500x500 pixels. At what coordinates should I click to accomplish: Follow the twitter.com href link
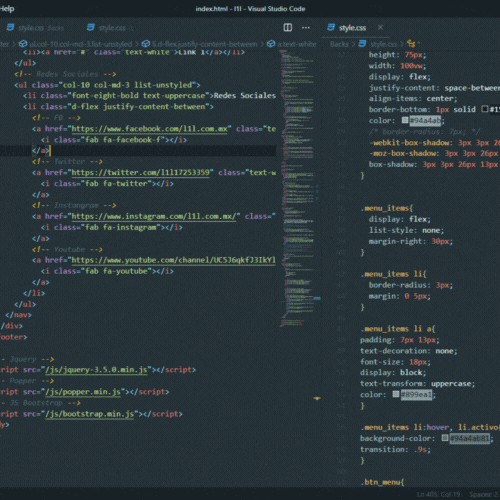point(141,172)
